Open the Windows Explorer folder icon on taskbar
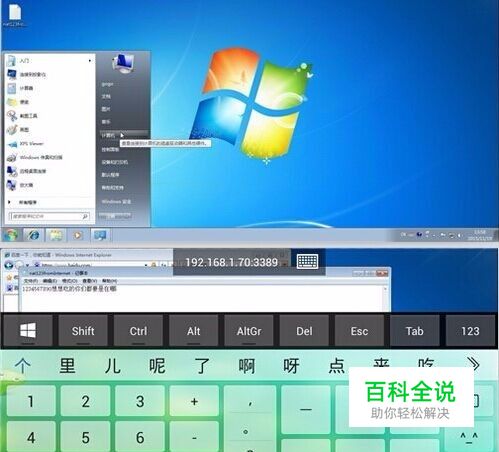Screen dimensions: 499x452 [x=55, y=235]
